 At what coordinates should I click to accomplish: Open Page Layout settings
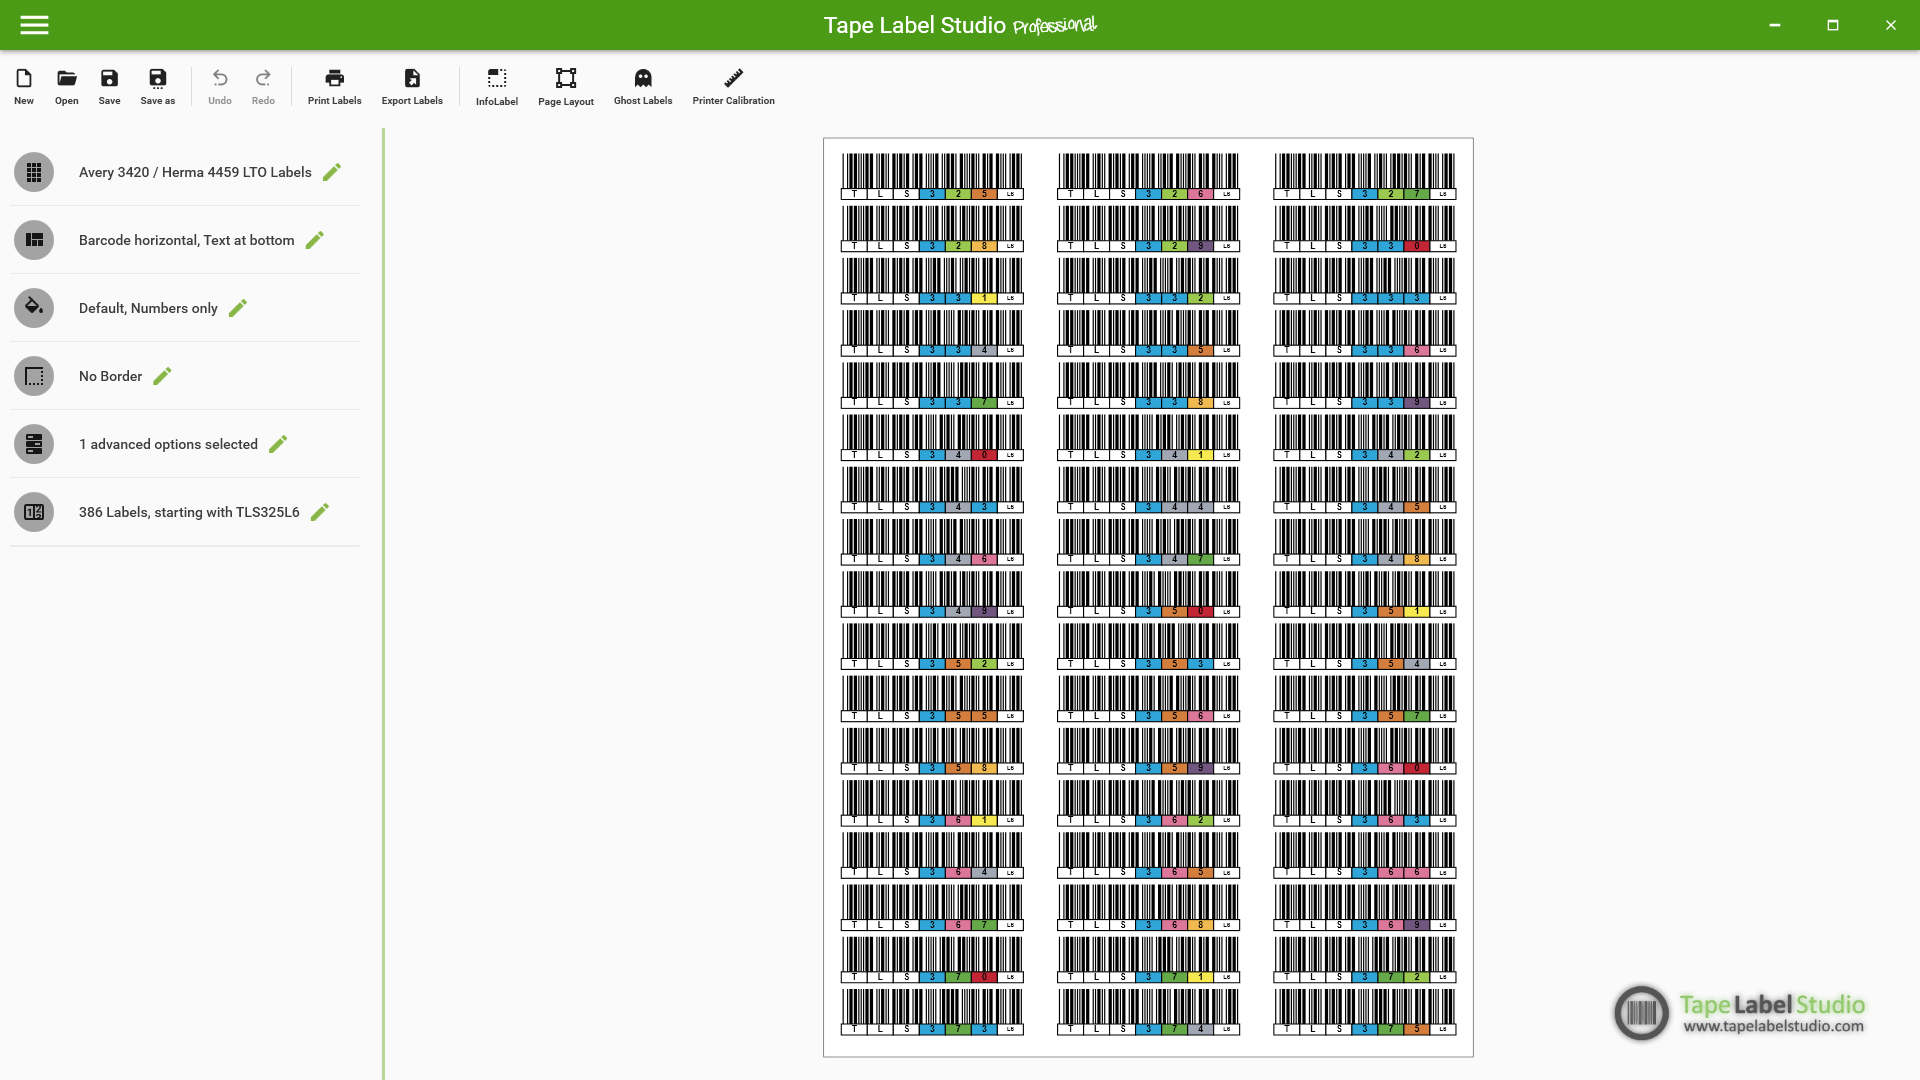[566, 87]
